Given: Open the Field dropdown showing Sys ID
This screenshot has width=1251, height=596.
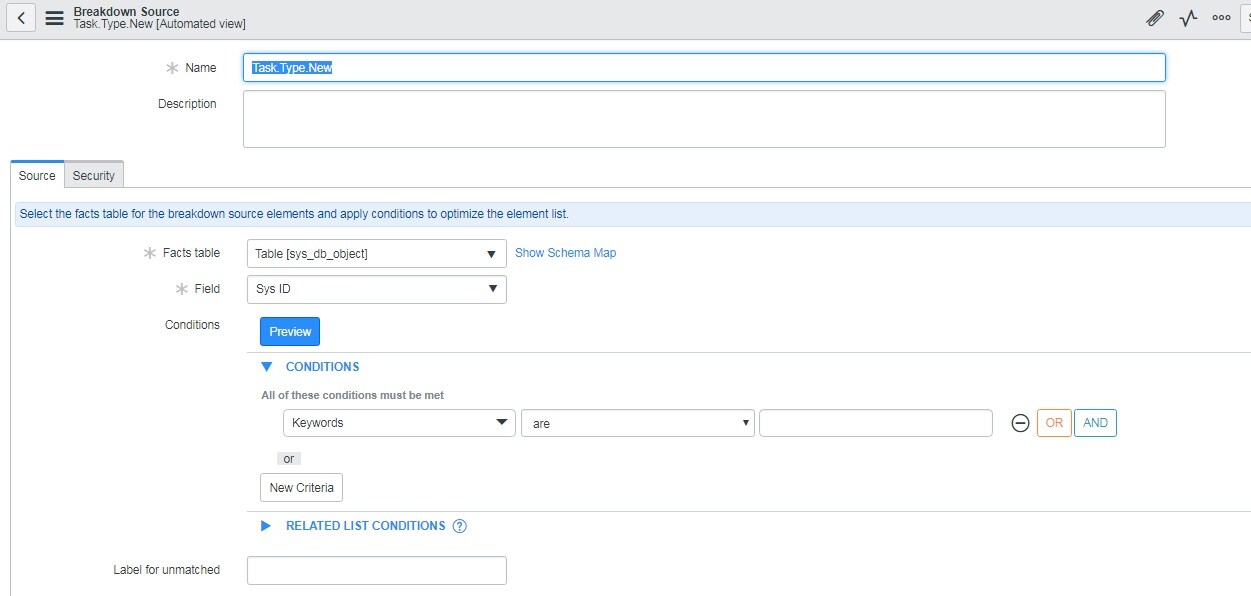Looking at the screenshot, I should click(376, 289).
